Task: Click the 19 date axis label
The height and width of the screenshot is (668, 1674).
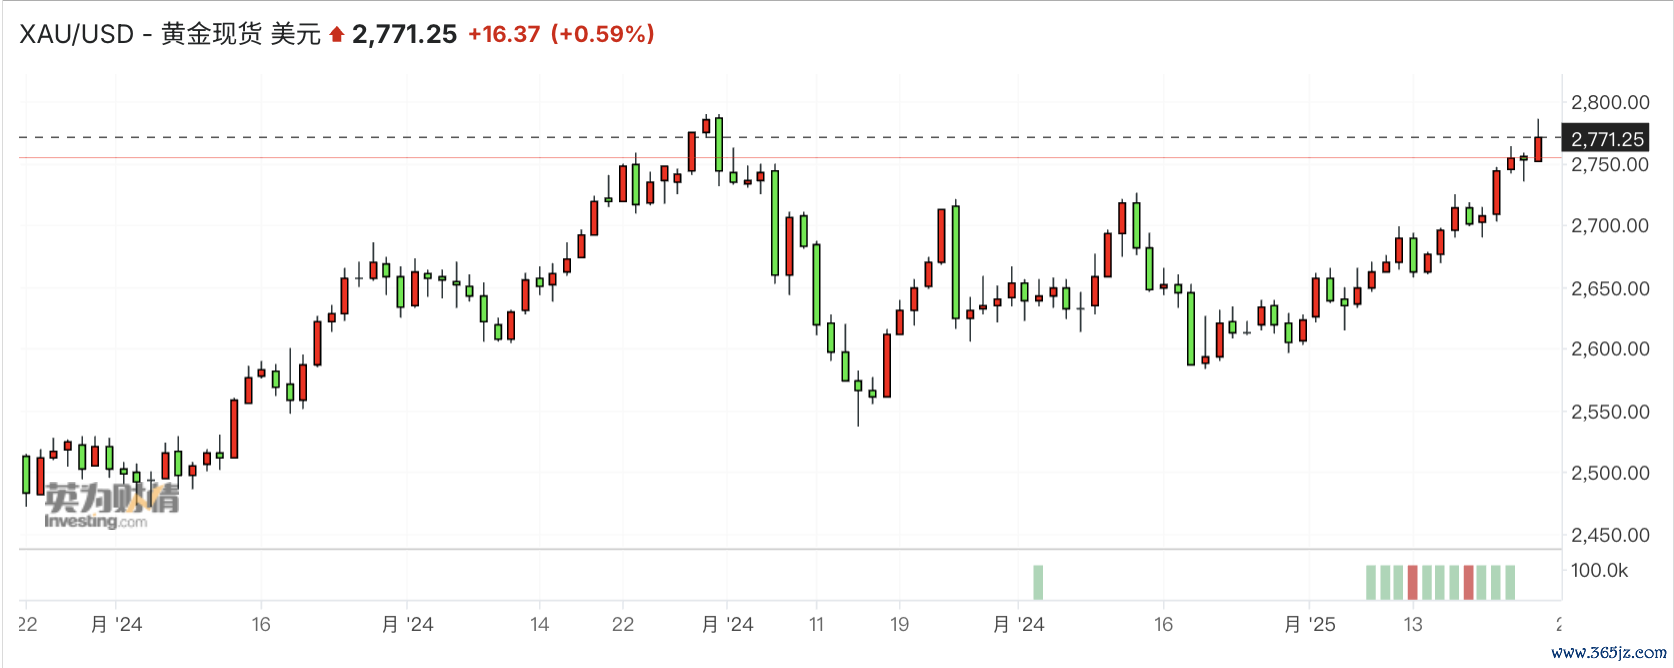Action: point(900,624)
